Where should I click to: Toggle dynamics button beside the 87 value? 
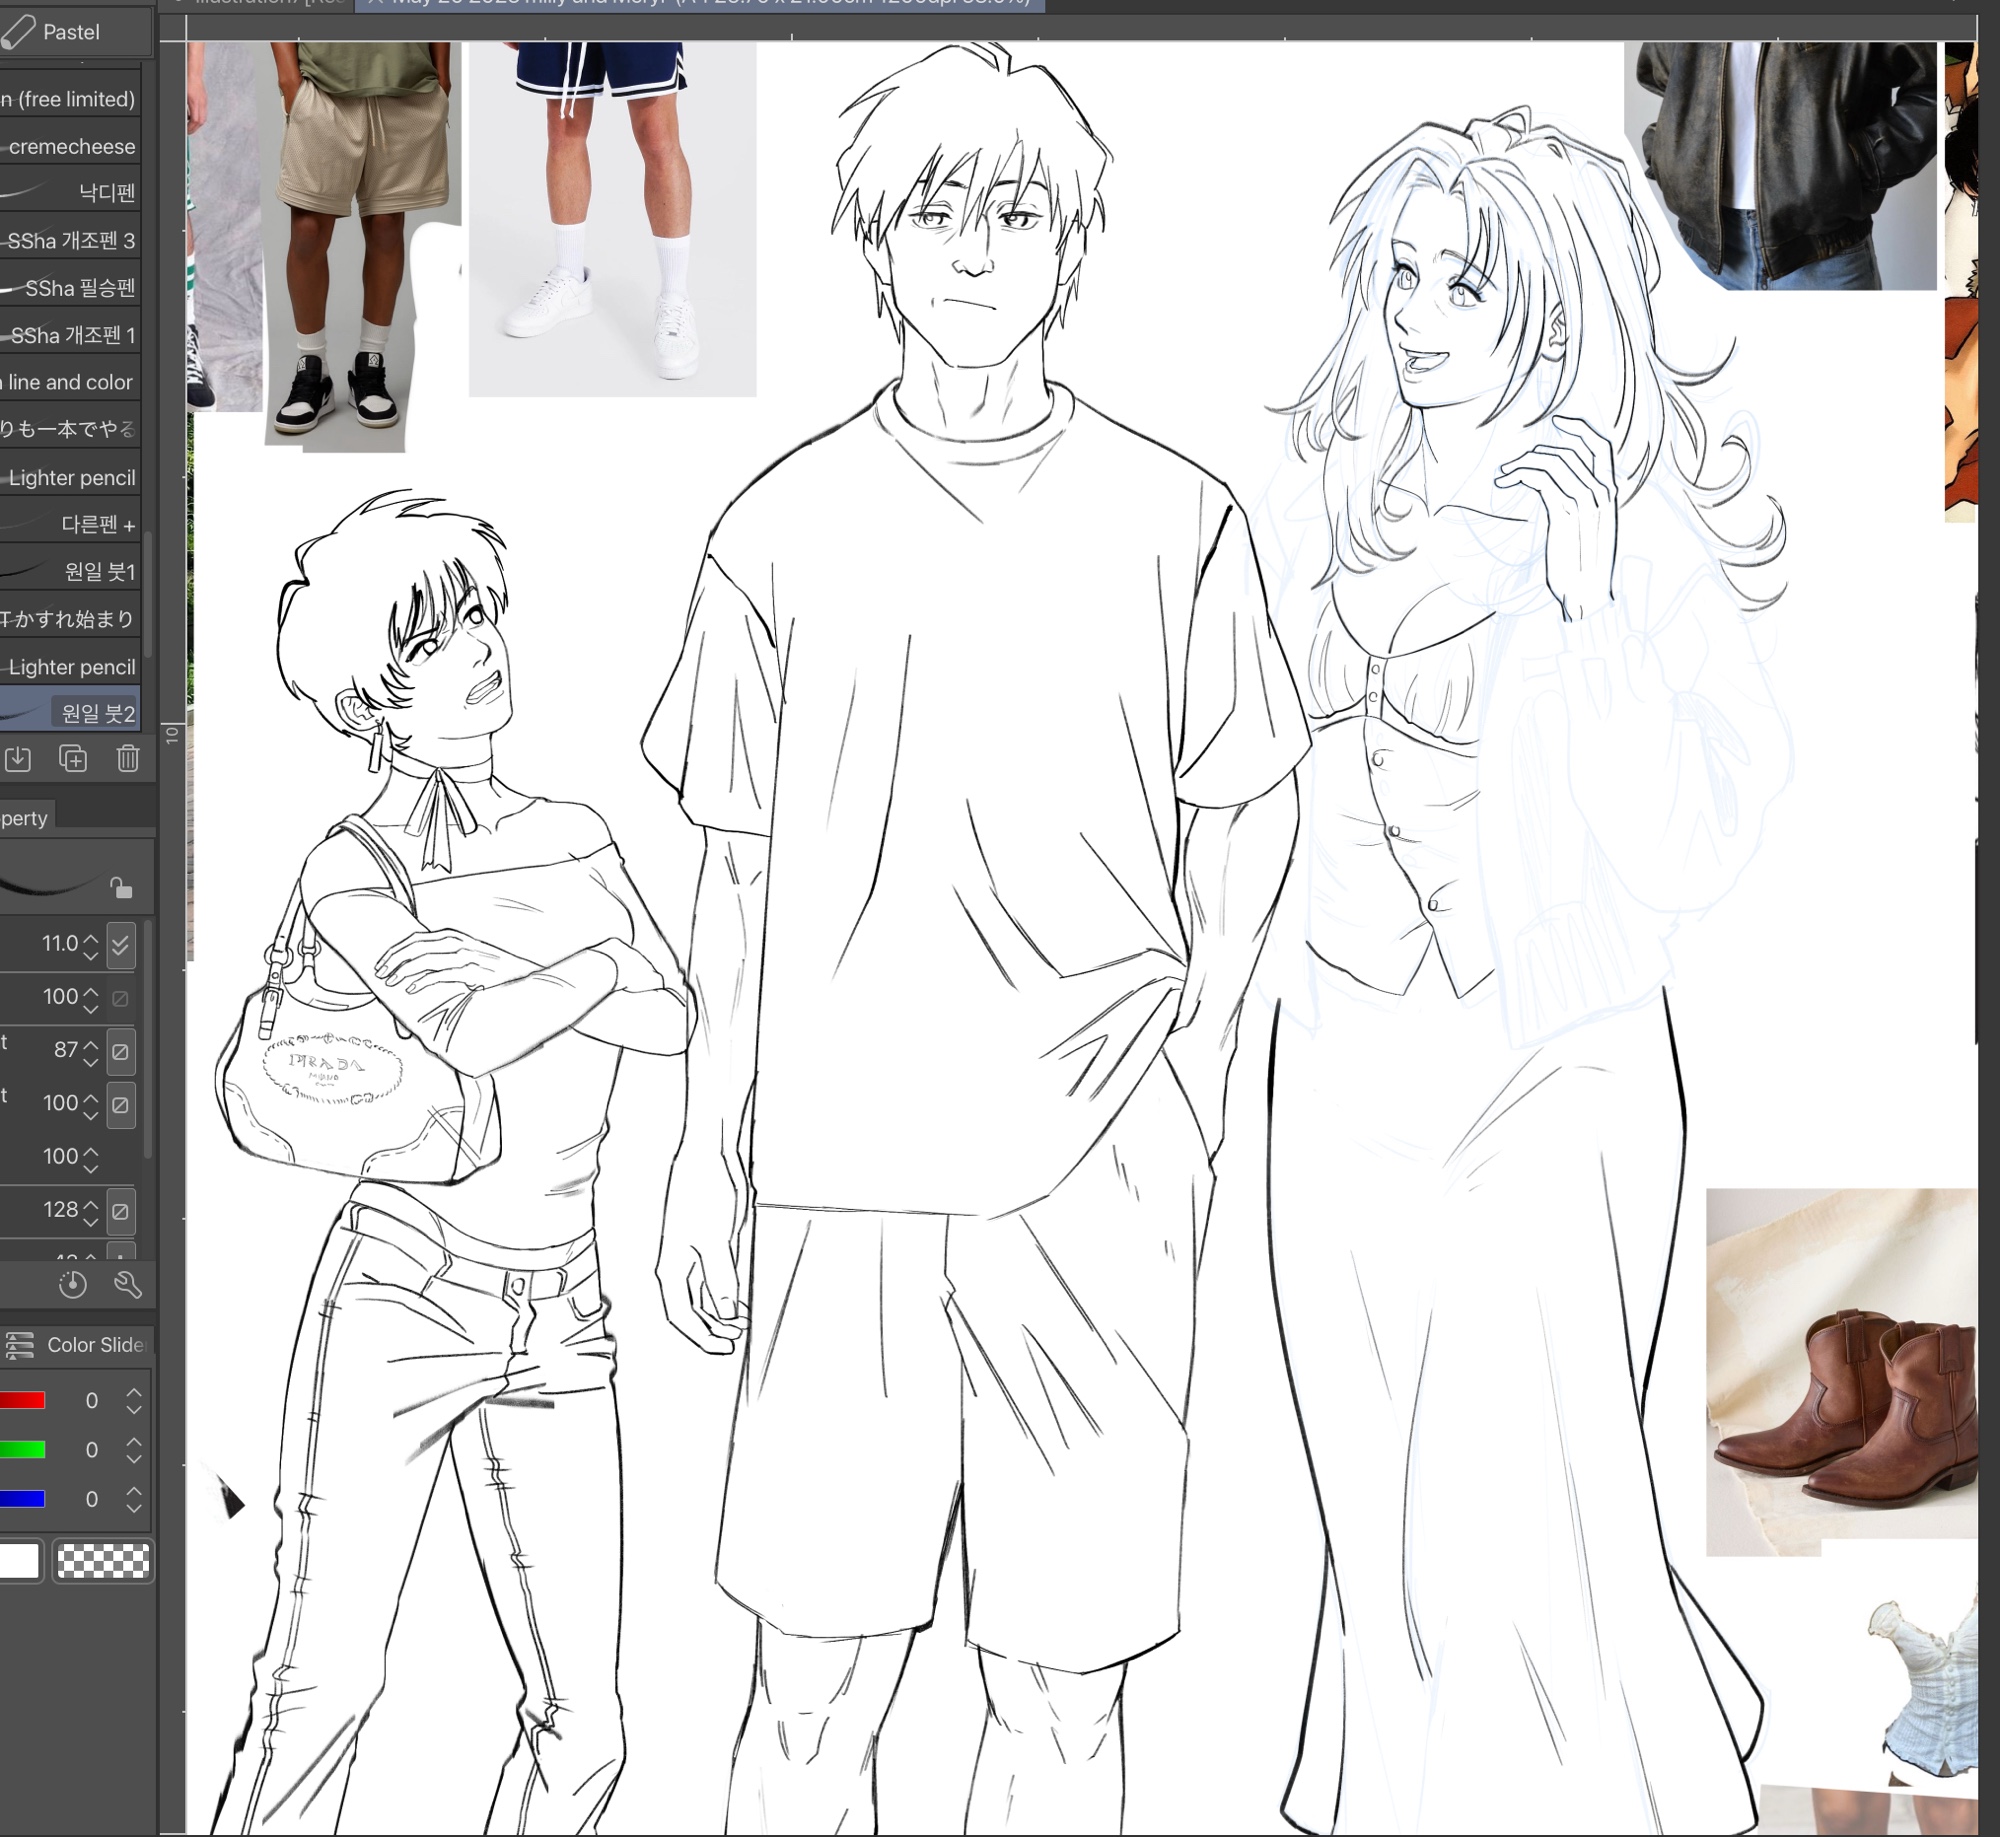120,1051
